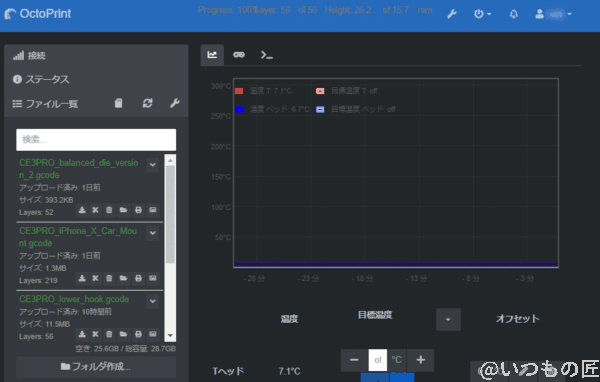Move (cut) CE3PRO_lower_hook.gcode
The width and height of the screenshot is (600, 382).
(x=95, y=334)
